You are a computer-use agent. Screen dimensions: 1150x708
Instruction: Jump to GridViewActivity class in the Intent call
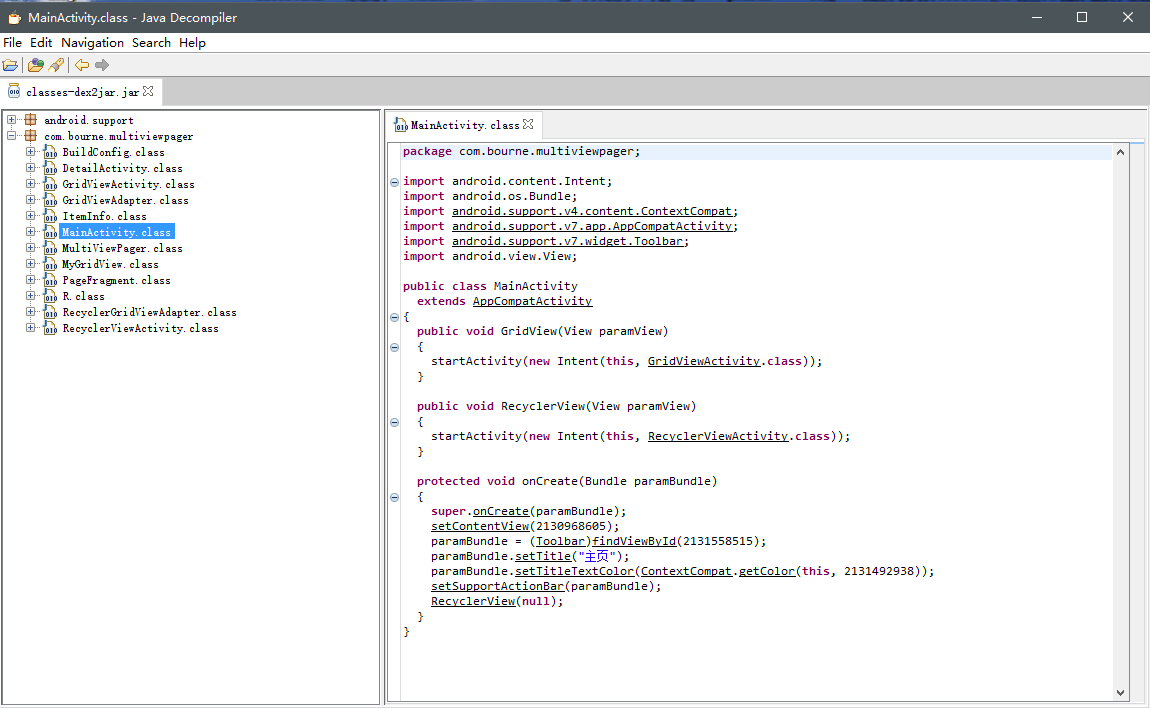click(x=704, y=361)
